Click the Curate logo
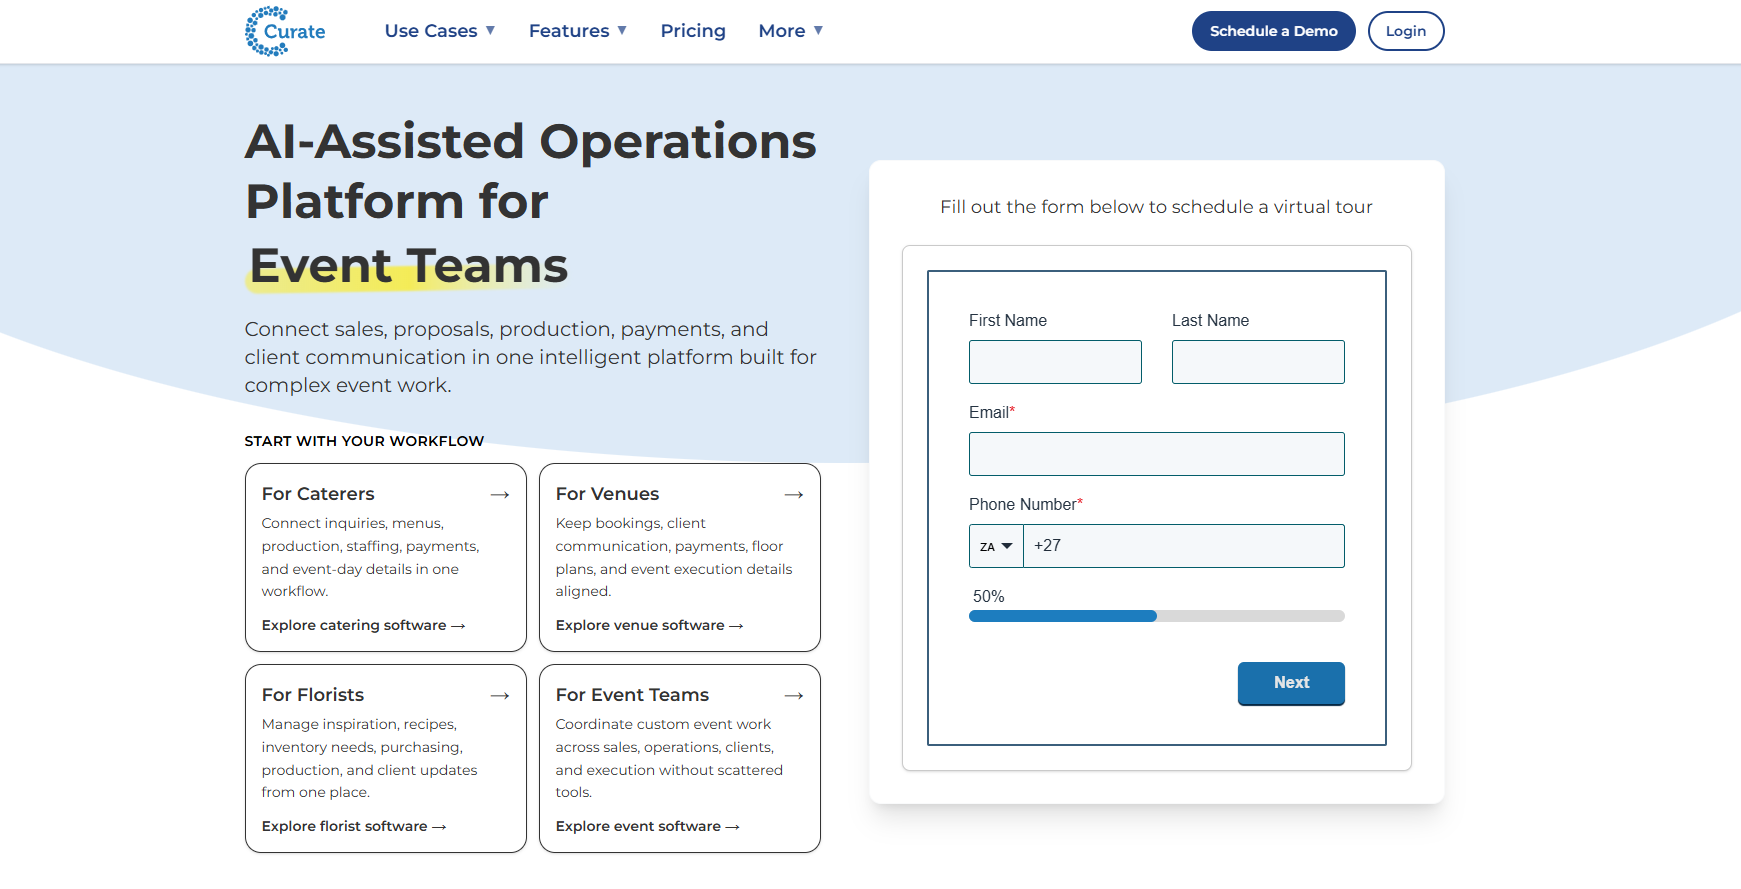The width and height of the screenshot is (1741, 889). 285,31
